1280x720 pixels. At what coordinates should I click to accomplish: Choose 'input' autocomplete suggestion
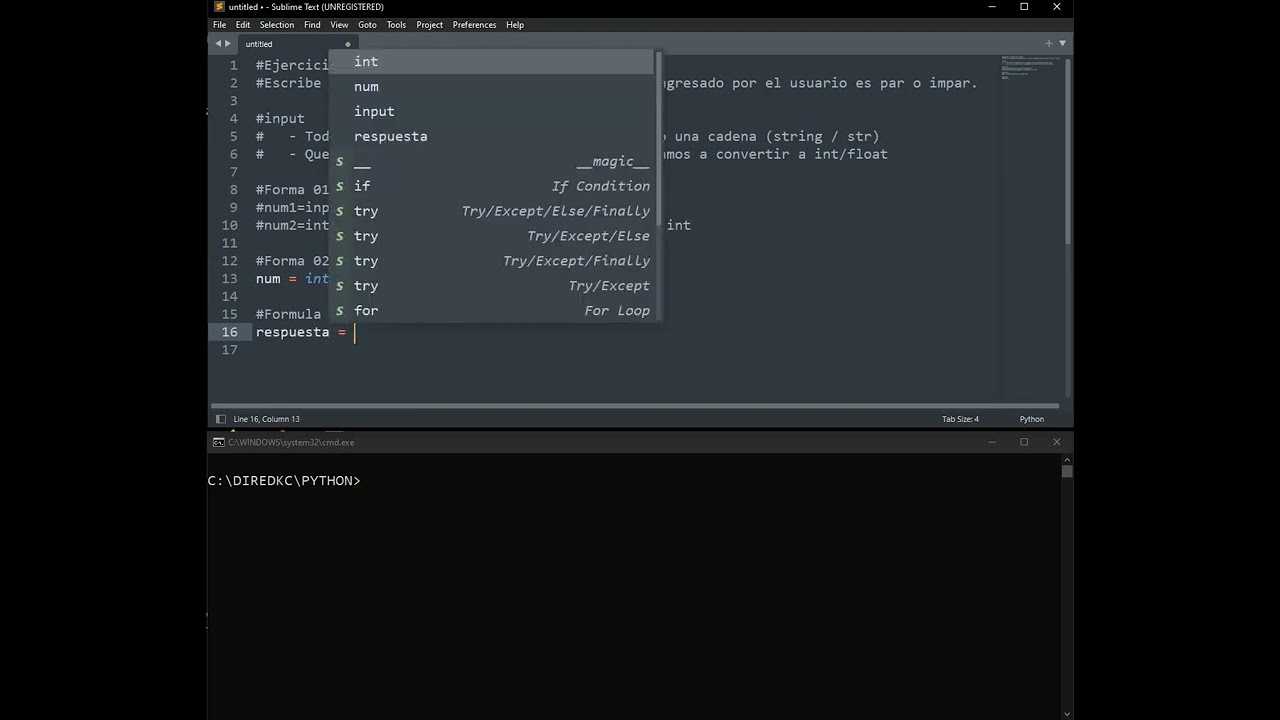[491, 112]
